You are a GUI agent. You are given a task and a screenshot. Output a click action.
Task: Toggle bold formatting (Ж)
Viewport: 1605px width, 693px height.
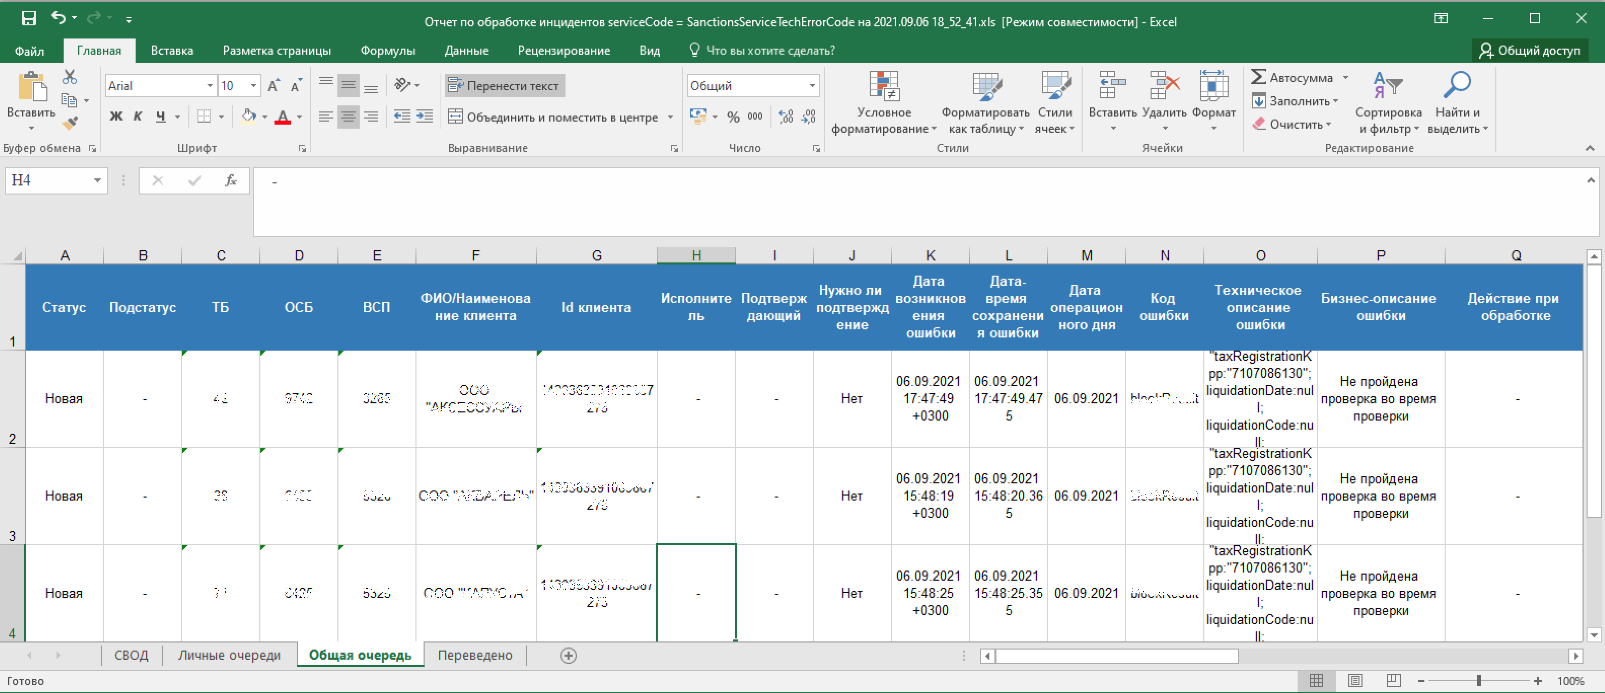[116, 117]
